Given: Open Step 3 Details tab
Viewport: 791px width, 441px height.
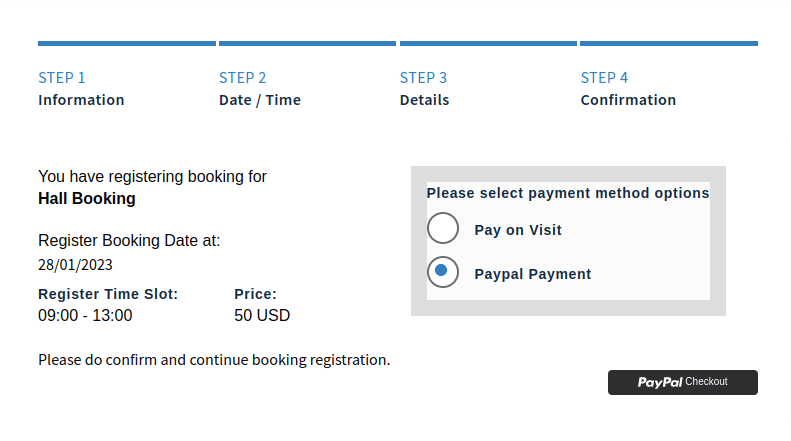Looking at the screenshot, I should click(x=425, y=88).
